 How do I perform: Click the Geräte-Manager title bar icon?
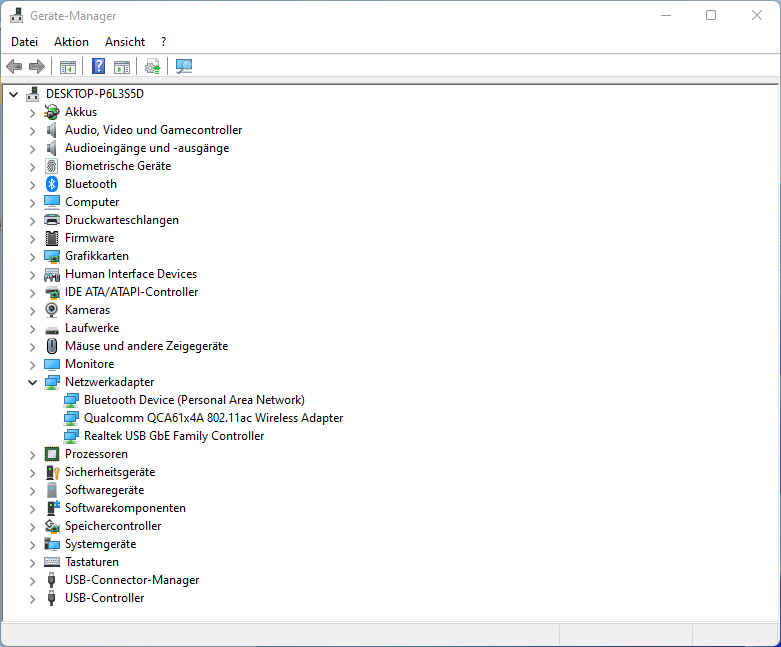[x=16, y=16]
